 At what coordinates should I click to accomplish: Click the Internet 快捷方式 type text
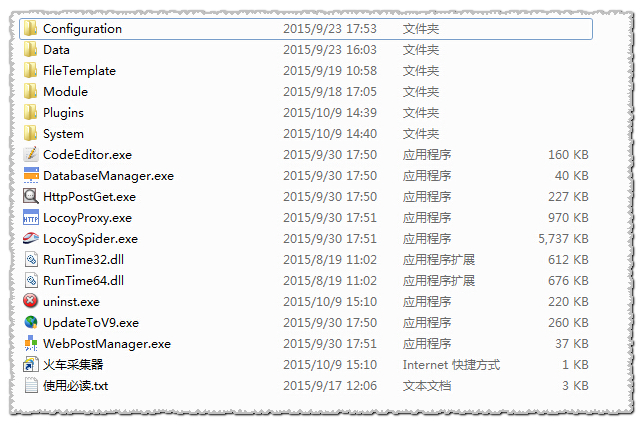point(451,365)
